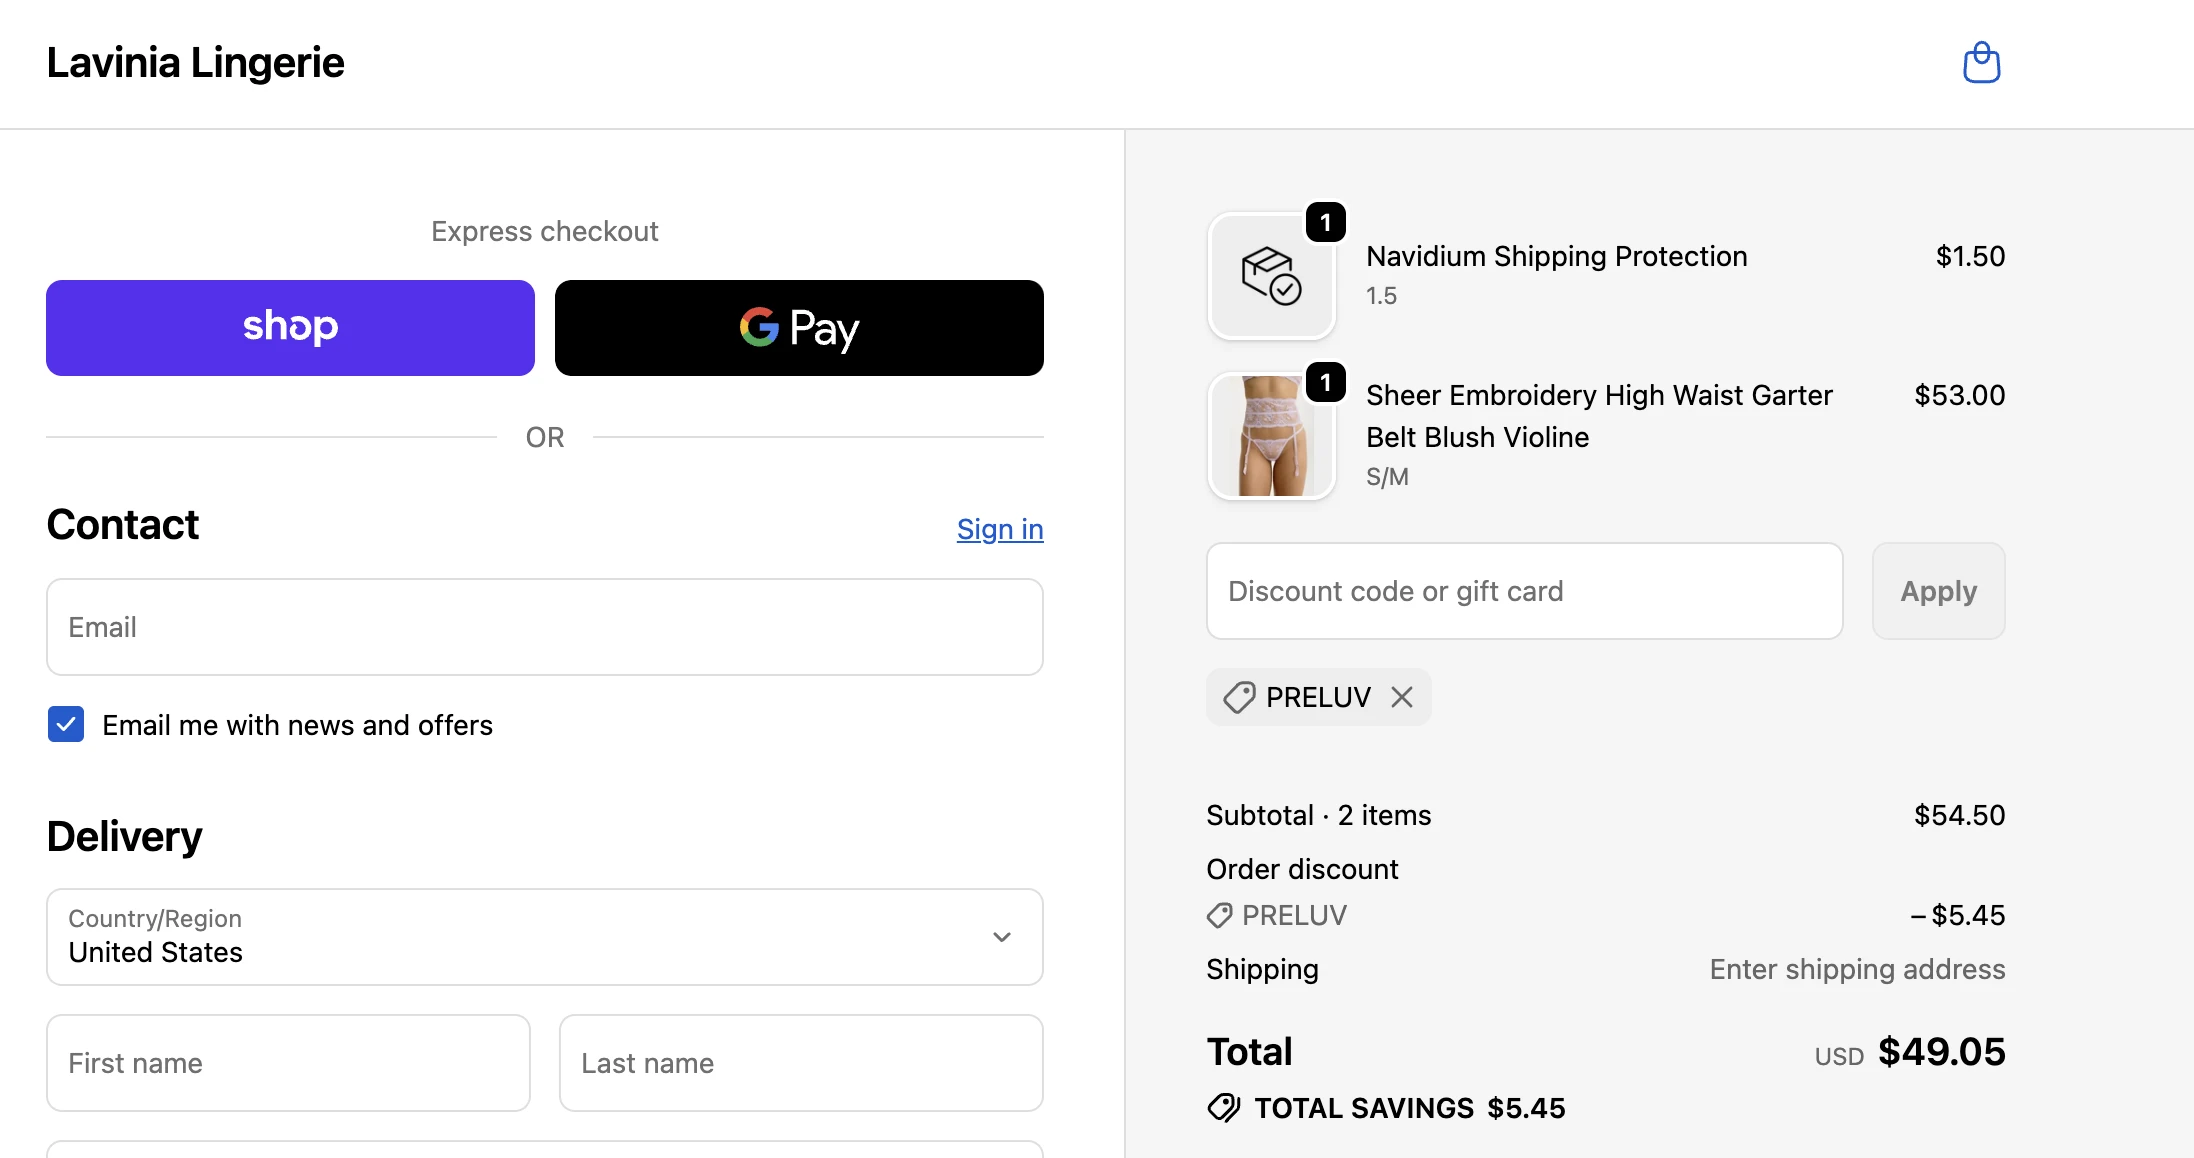Open Garter Belt product thumbnail
Image resolution: width=2194 pixels, height=1158 pixels.
[x=1271, y=436]
